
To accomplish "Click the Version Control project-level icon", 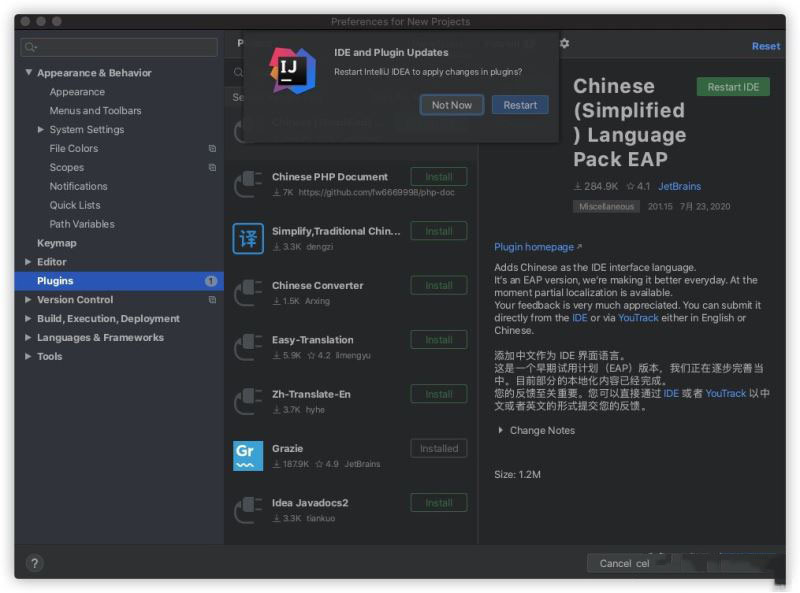I will (212, 300).
